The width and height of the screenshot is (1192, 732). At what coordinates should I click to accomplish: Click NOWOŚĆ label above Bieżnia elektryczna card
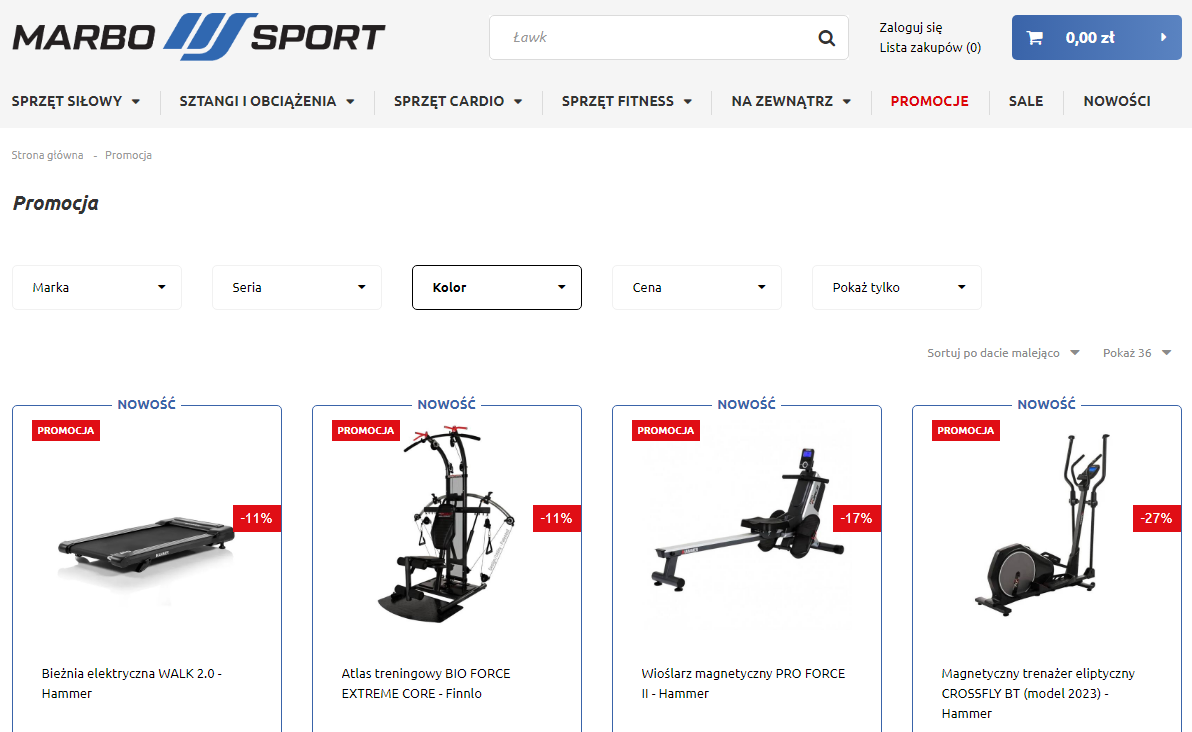(147, 404)
